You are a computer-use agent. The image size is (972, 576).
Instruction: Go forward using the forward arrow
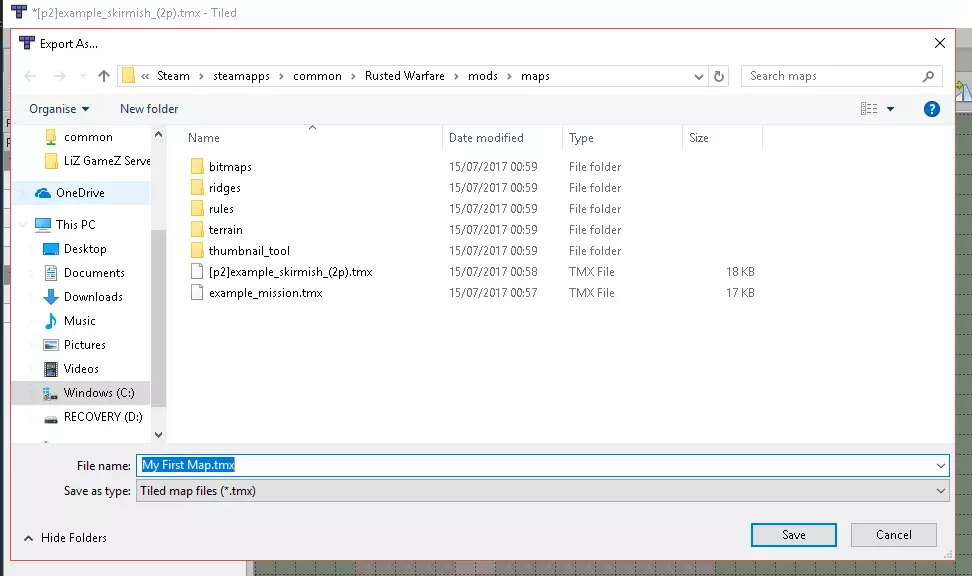click(x=60, y=76)
